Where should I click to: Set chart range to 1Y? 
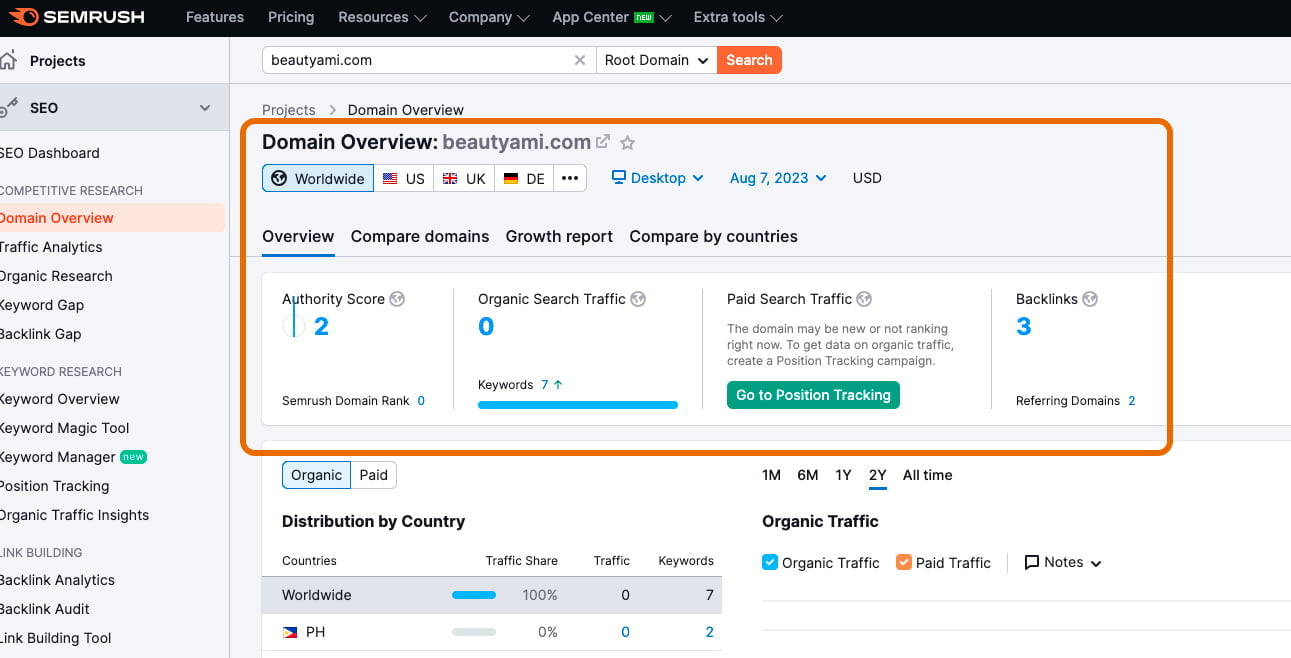(843, 475)
